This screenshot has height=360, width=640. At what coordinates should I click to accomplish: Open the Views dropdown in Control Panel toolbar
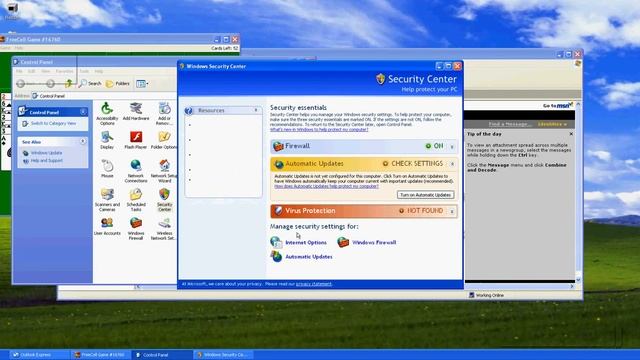click(142, 84)
